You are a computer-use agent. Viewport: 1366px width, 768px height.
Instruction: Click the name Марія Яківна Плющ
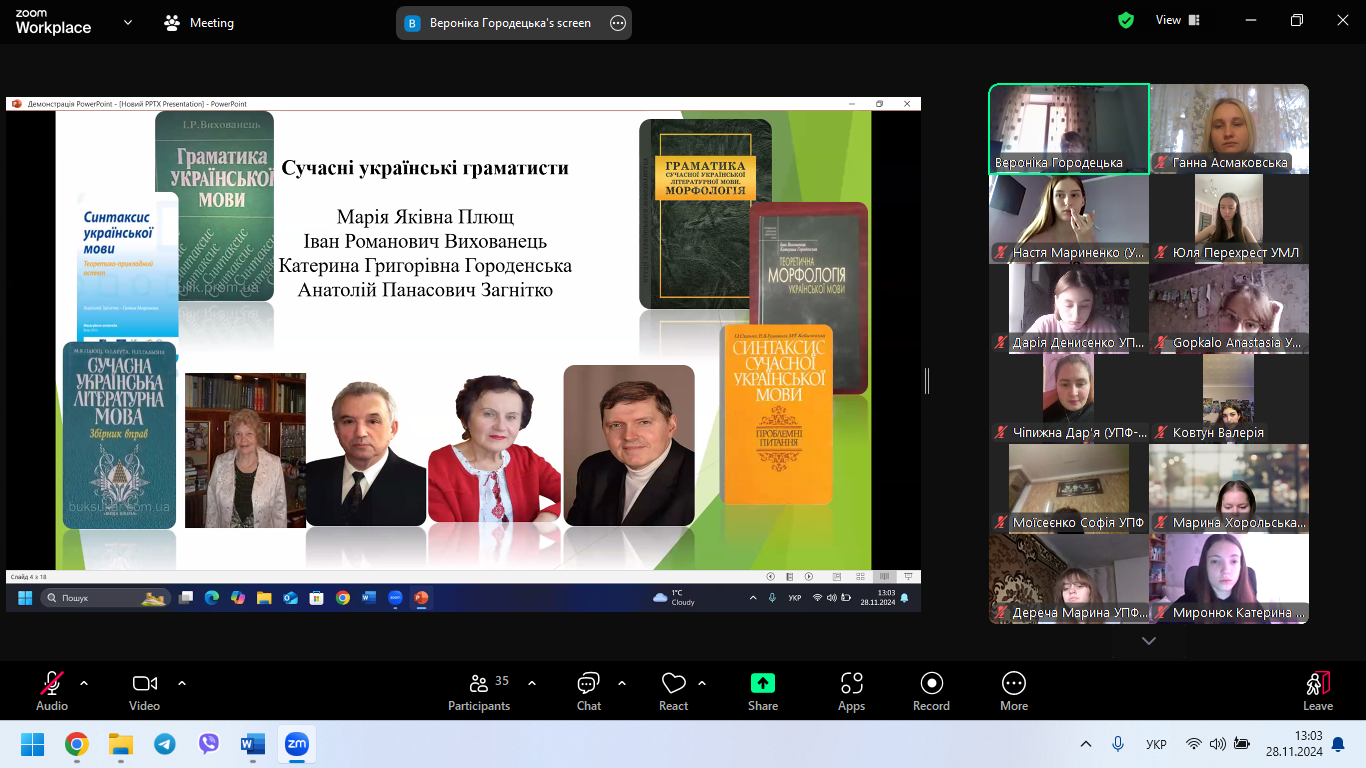[x=425, y=217]
